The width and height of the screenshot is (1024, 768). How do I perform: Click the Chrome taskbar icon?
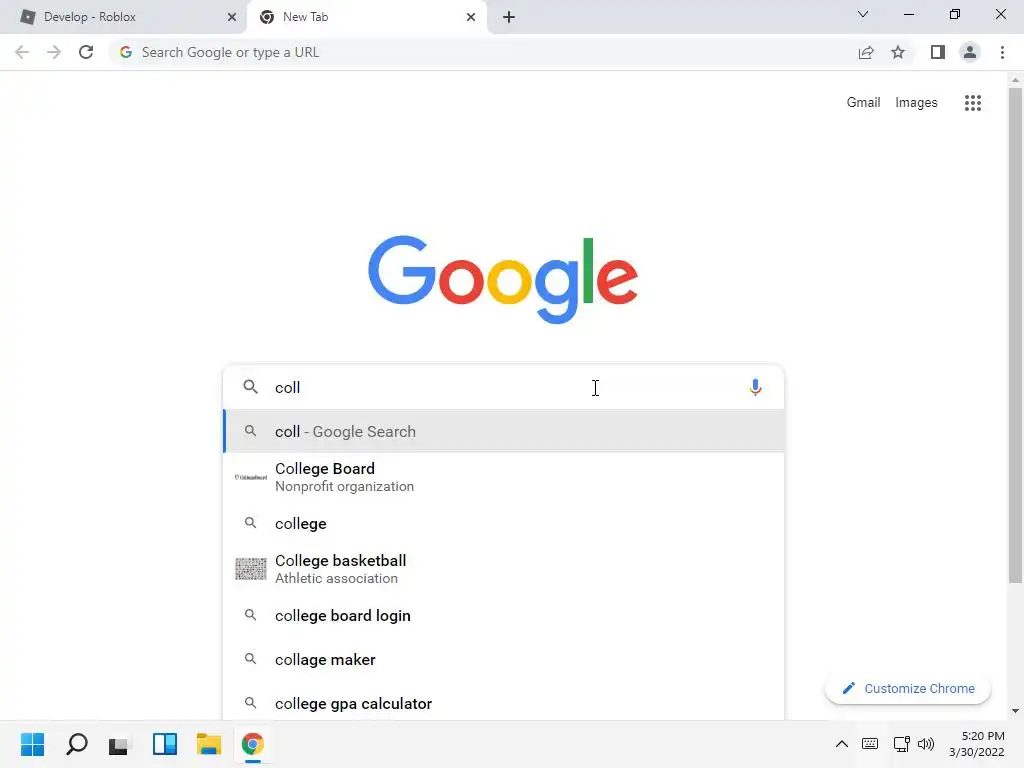(x=253, y=744)
